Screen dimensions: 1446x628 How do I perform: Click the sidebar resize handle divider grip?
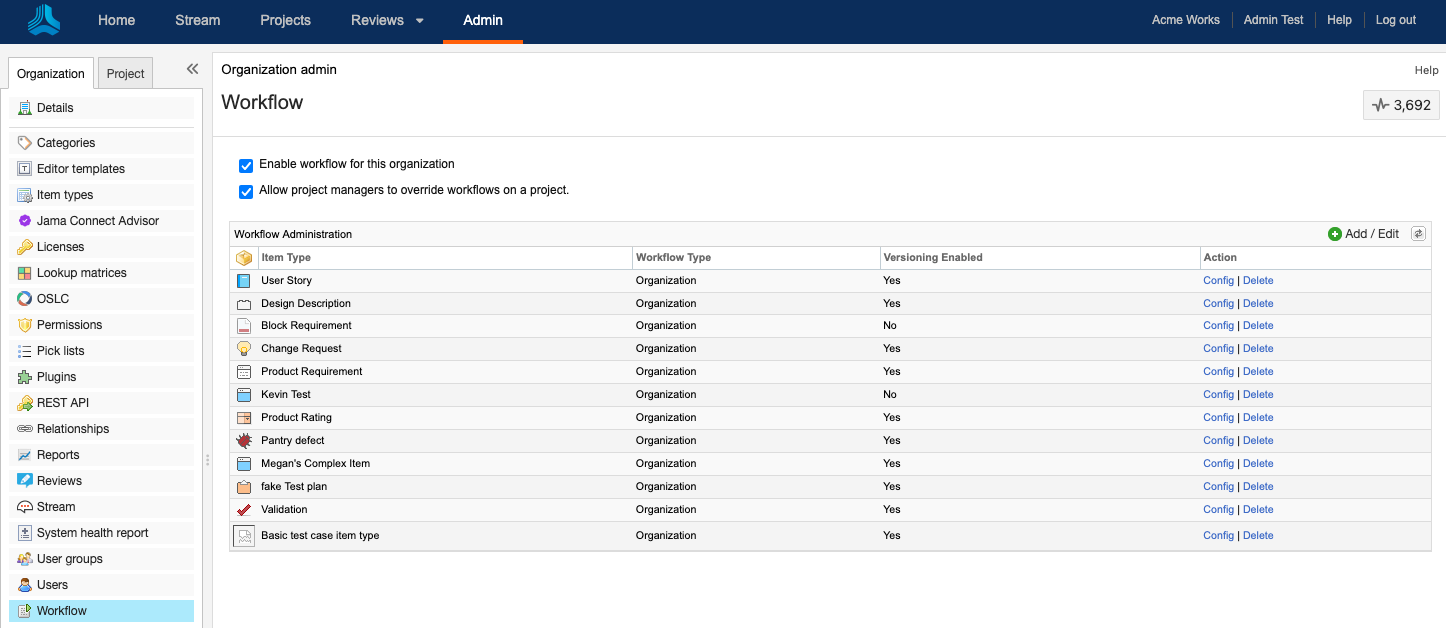[207, 460]
